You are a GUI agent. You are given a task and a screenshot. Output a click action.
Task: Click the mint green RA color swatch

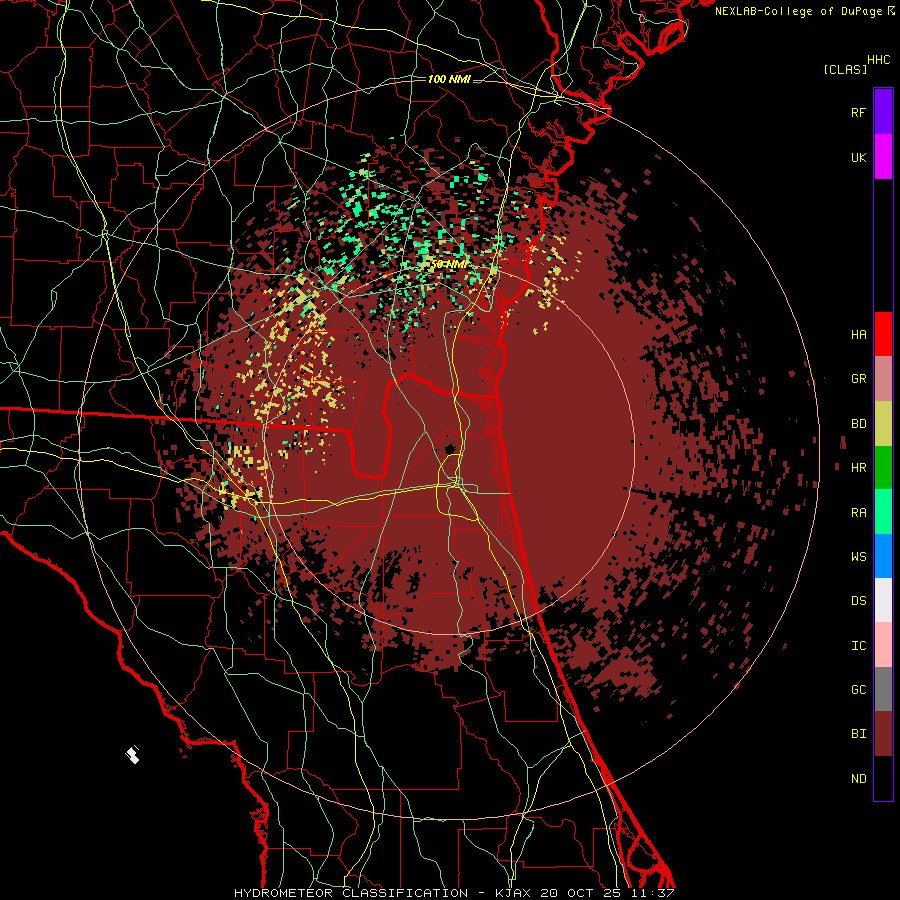883,512
